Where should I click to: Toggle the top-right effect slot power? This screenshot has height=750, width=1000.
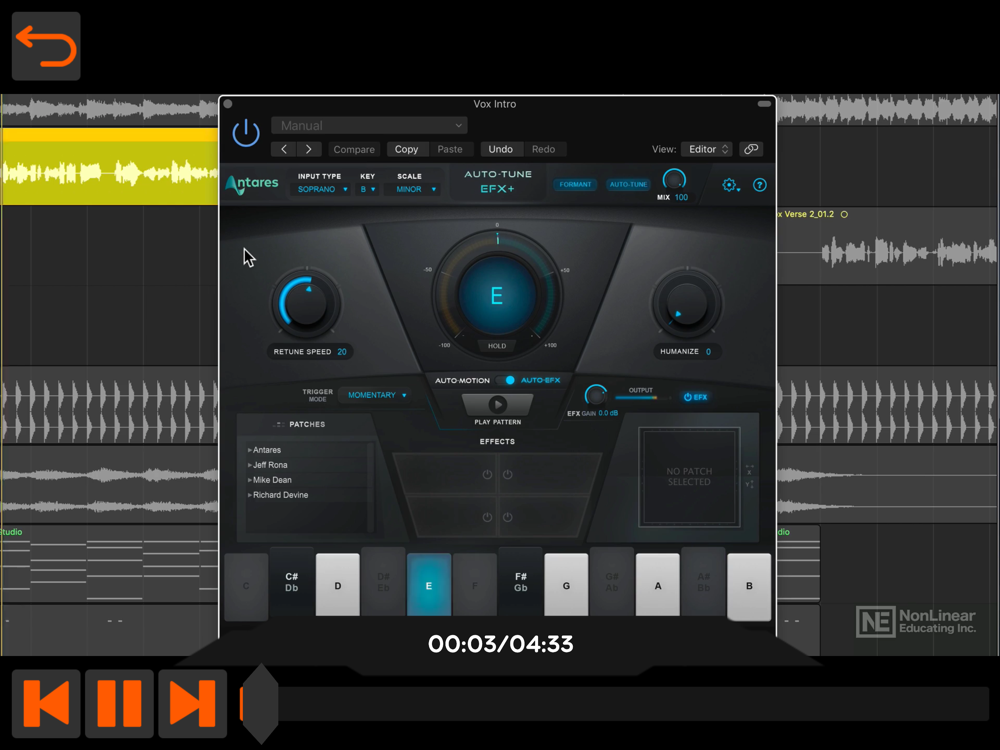(508, 474)
